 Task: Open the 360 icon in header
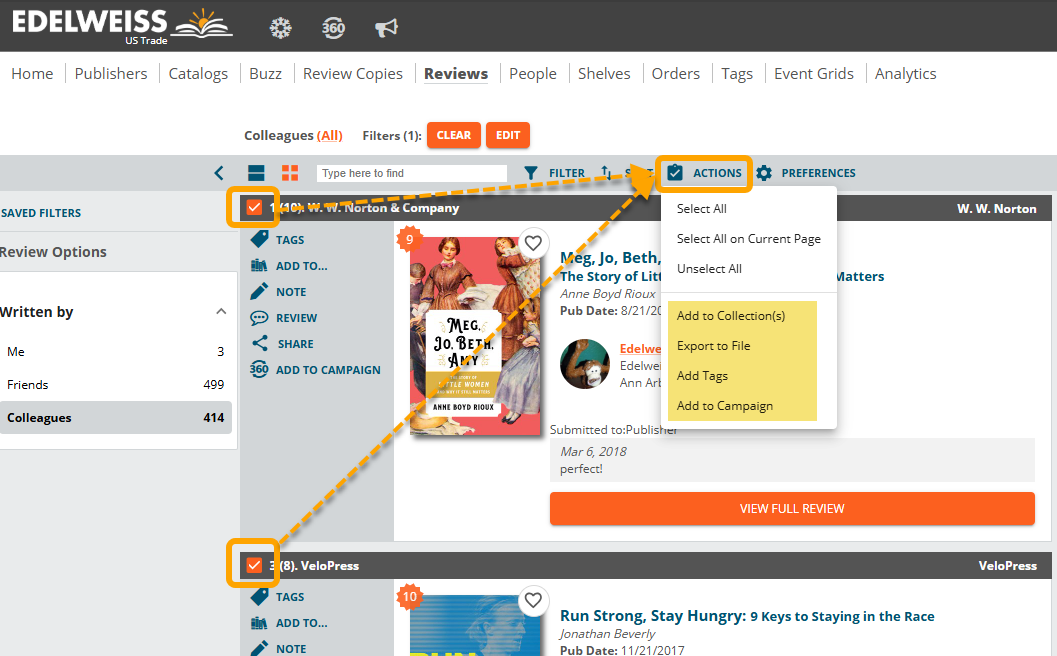[333, 28]
